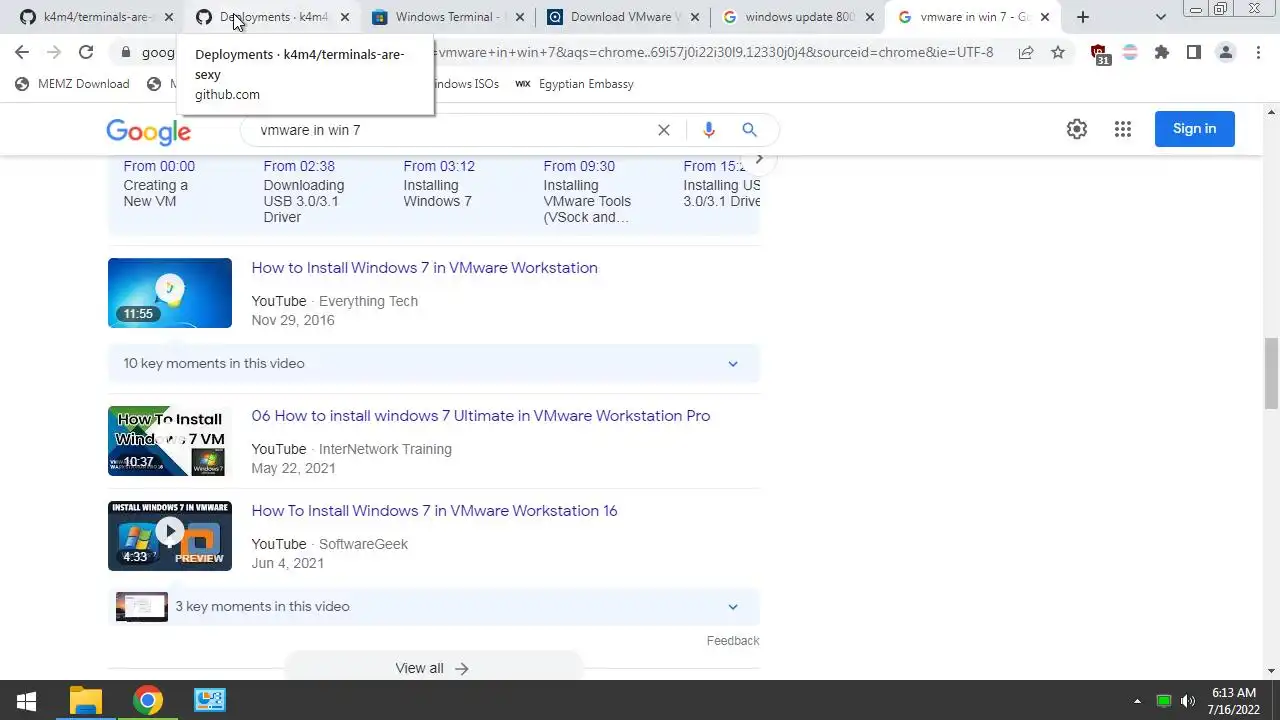
Task: Switch to Chrome in the taskbar
Action: (148, 701)
